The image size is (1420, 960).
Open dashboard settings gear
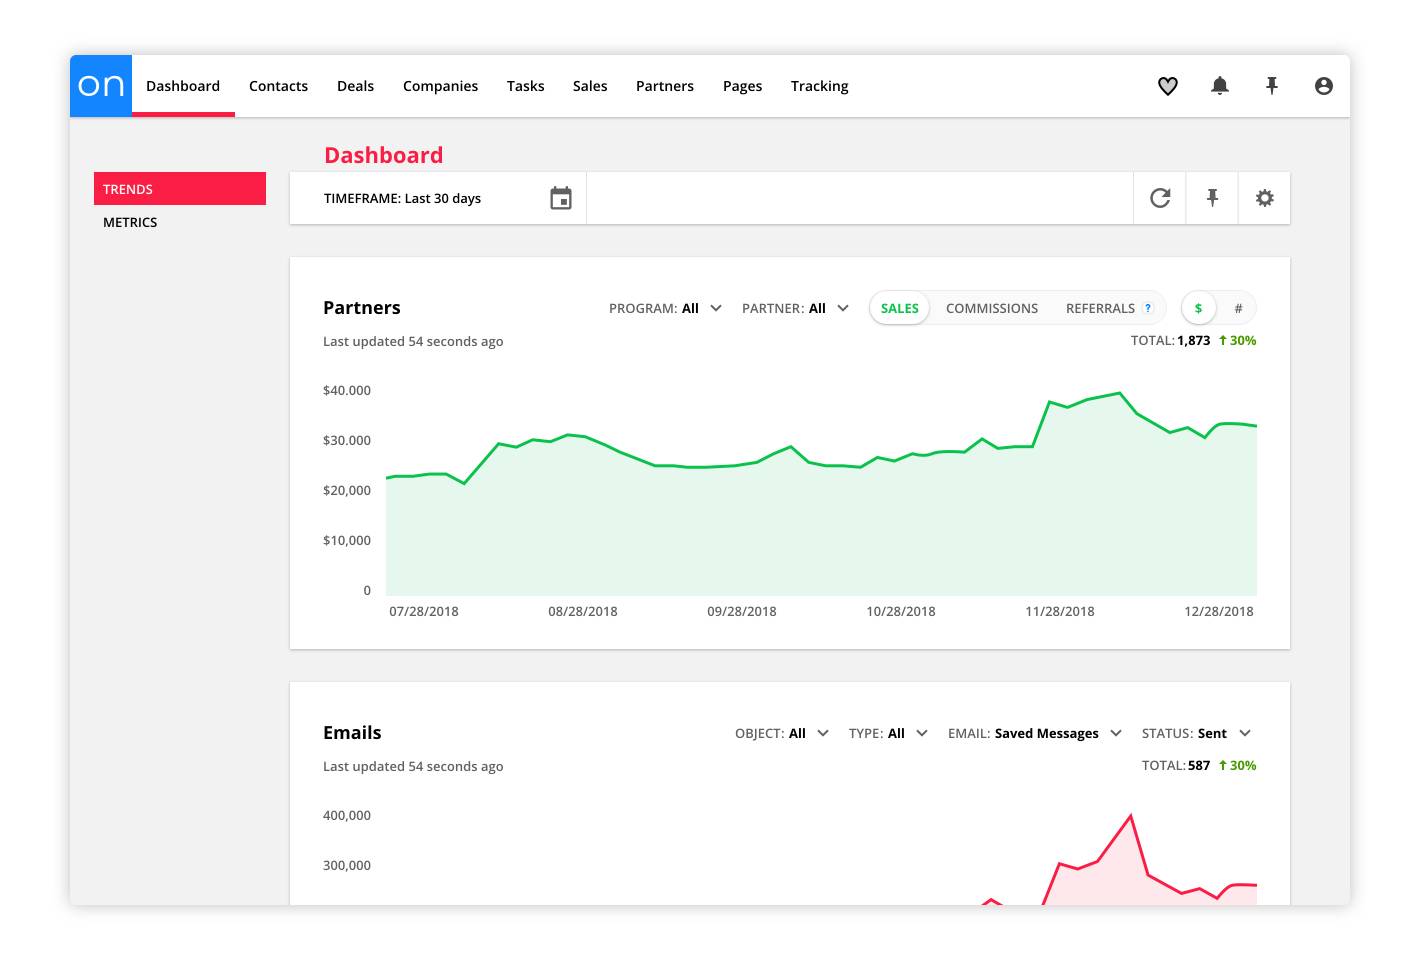(1264, 198)
